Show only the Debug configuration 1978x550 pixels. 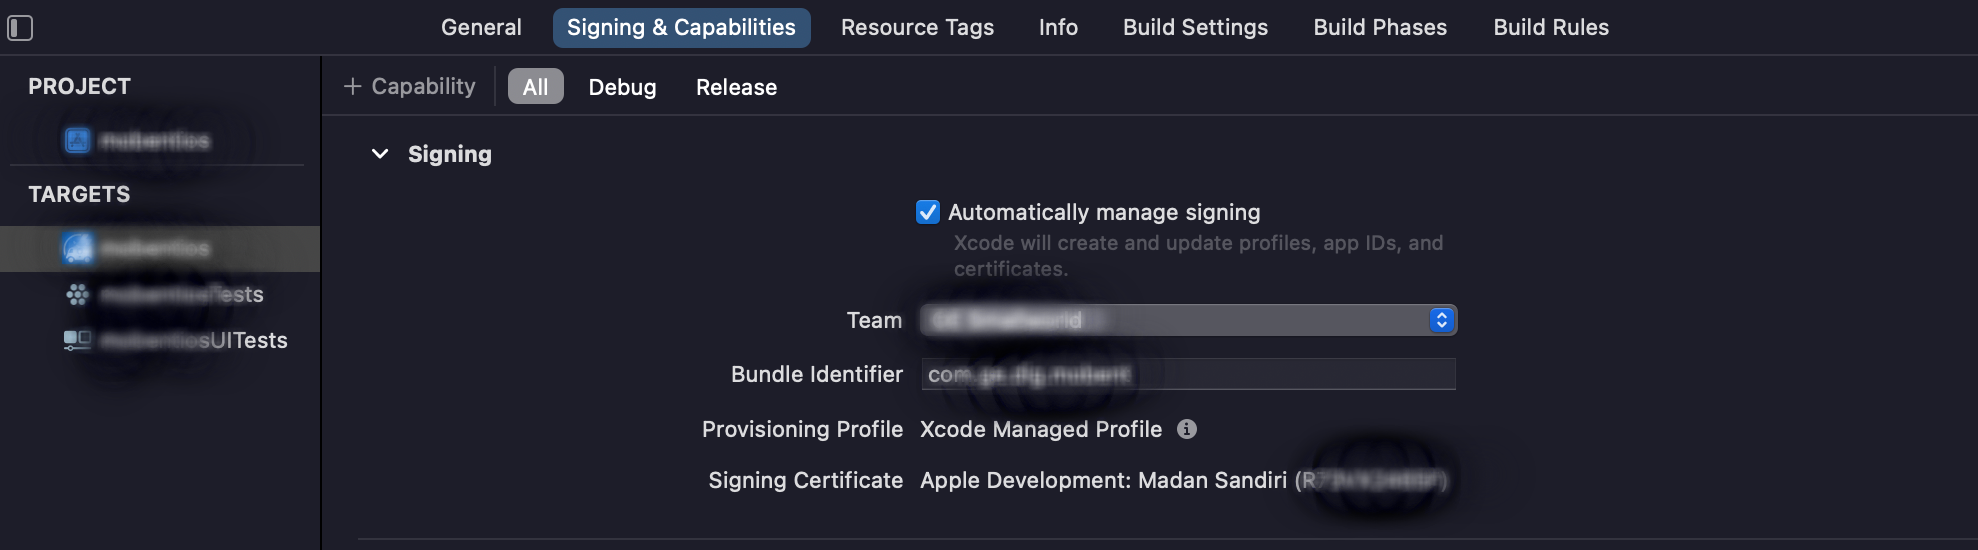[x=622, y=87]
